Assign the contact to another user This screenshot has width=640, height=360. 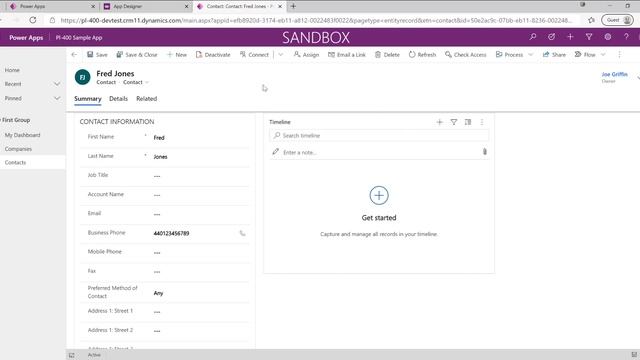click(x=307, y=54)
